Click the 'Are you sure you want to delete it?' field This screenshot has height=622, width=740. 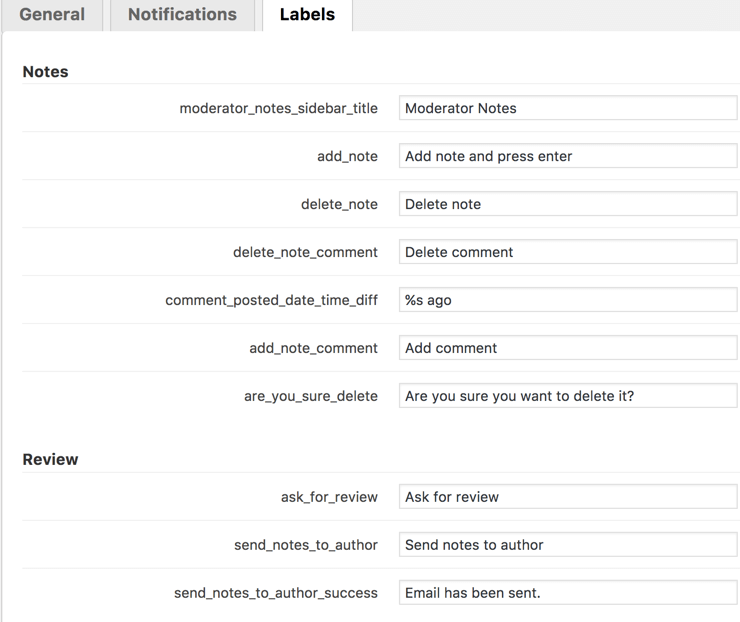click(567, 396)
